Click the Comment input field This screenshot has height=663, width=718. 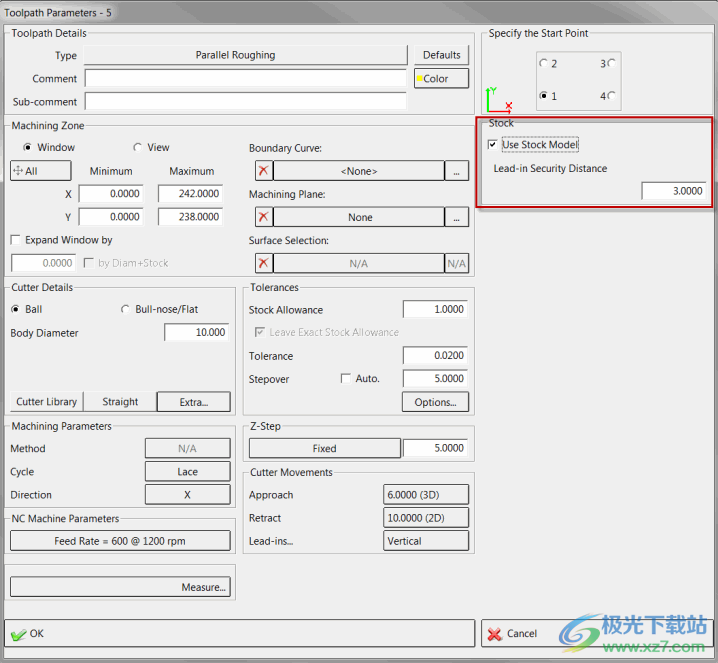[x=245, y=78]
